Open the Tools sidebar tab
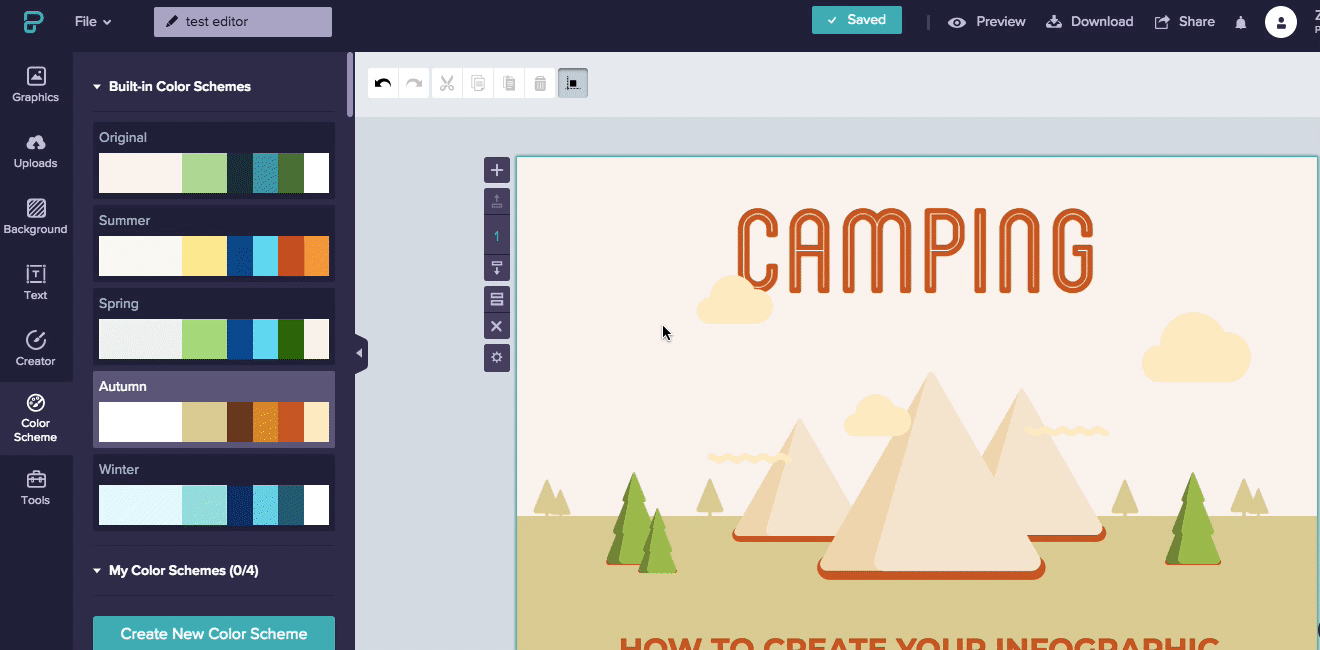The width and height of the screenshot is (1320, 650). (x=36, y=488)
